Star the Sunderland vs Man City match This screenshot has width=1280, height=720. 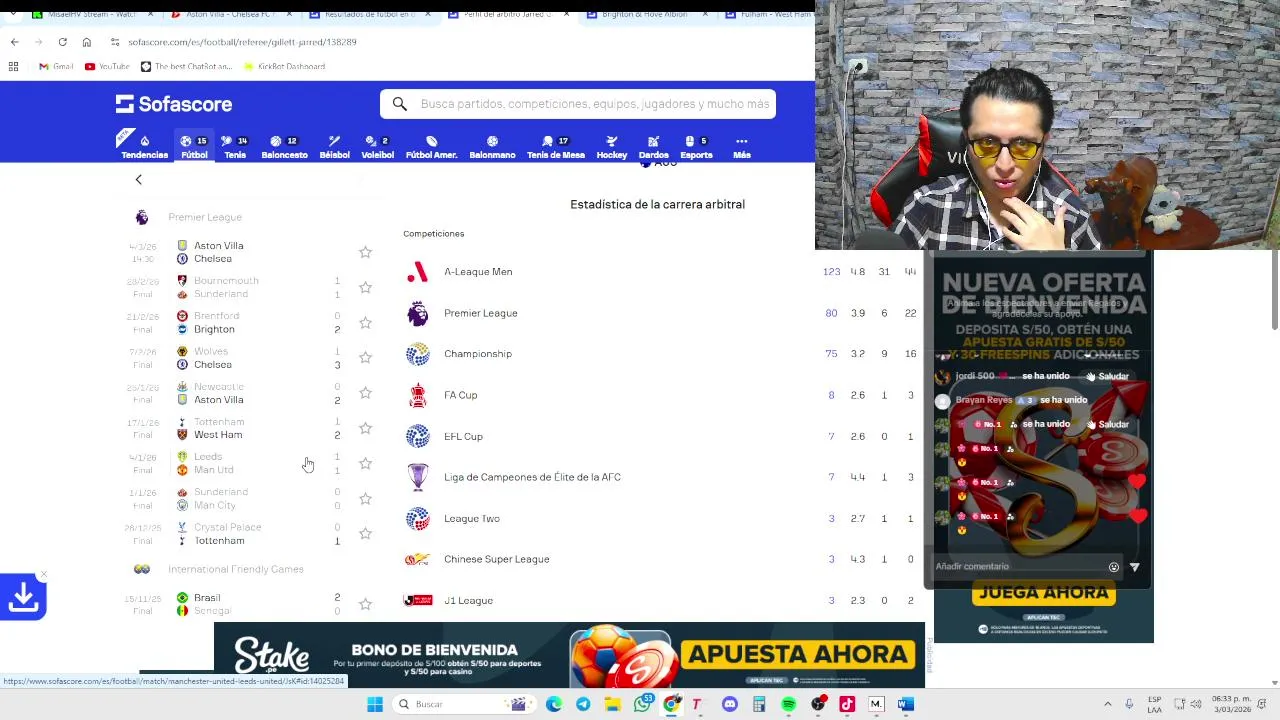click(365, 498)
